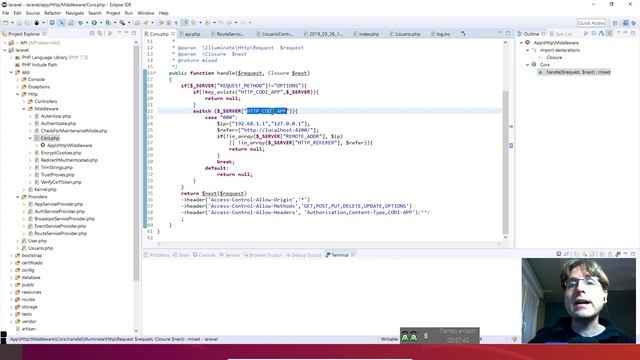Image resolution: width=640 pixels, height=360 pixels.
Task: Maximize the editor area
Action: (508, 33)
